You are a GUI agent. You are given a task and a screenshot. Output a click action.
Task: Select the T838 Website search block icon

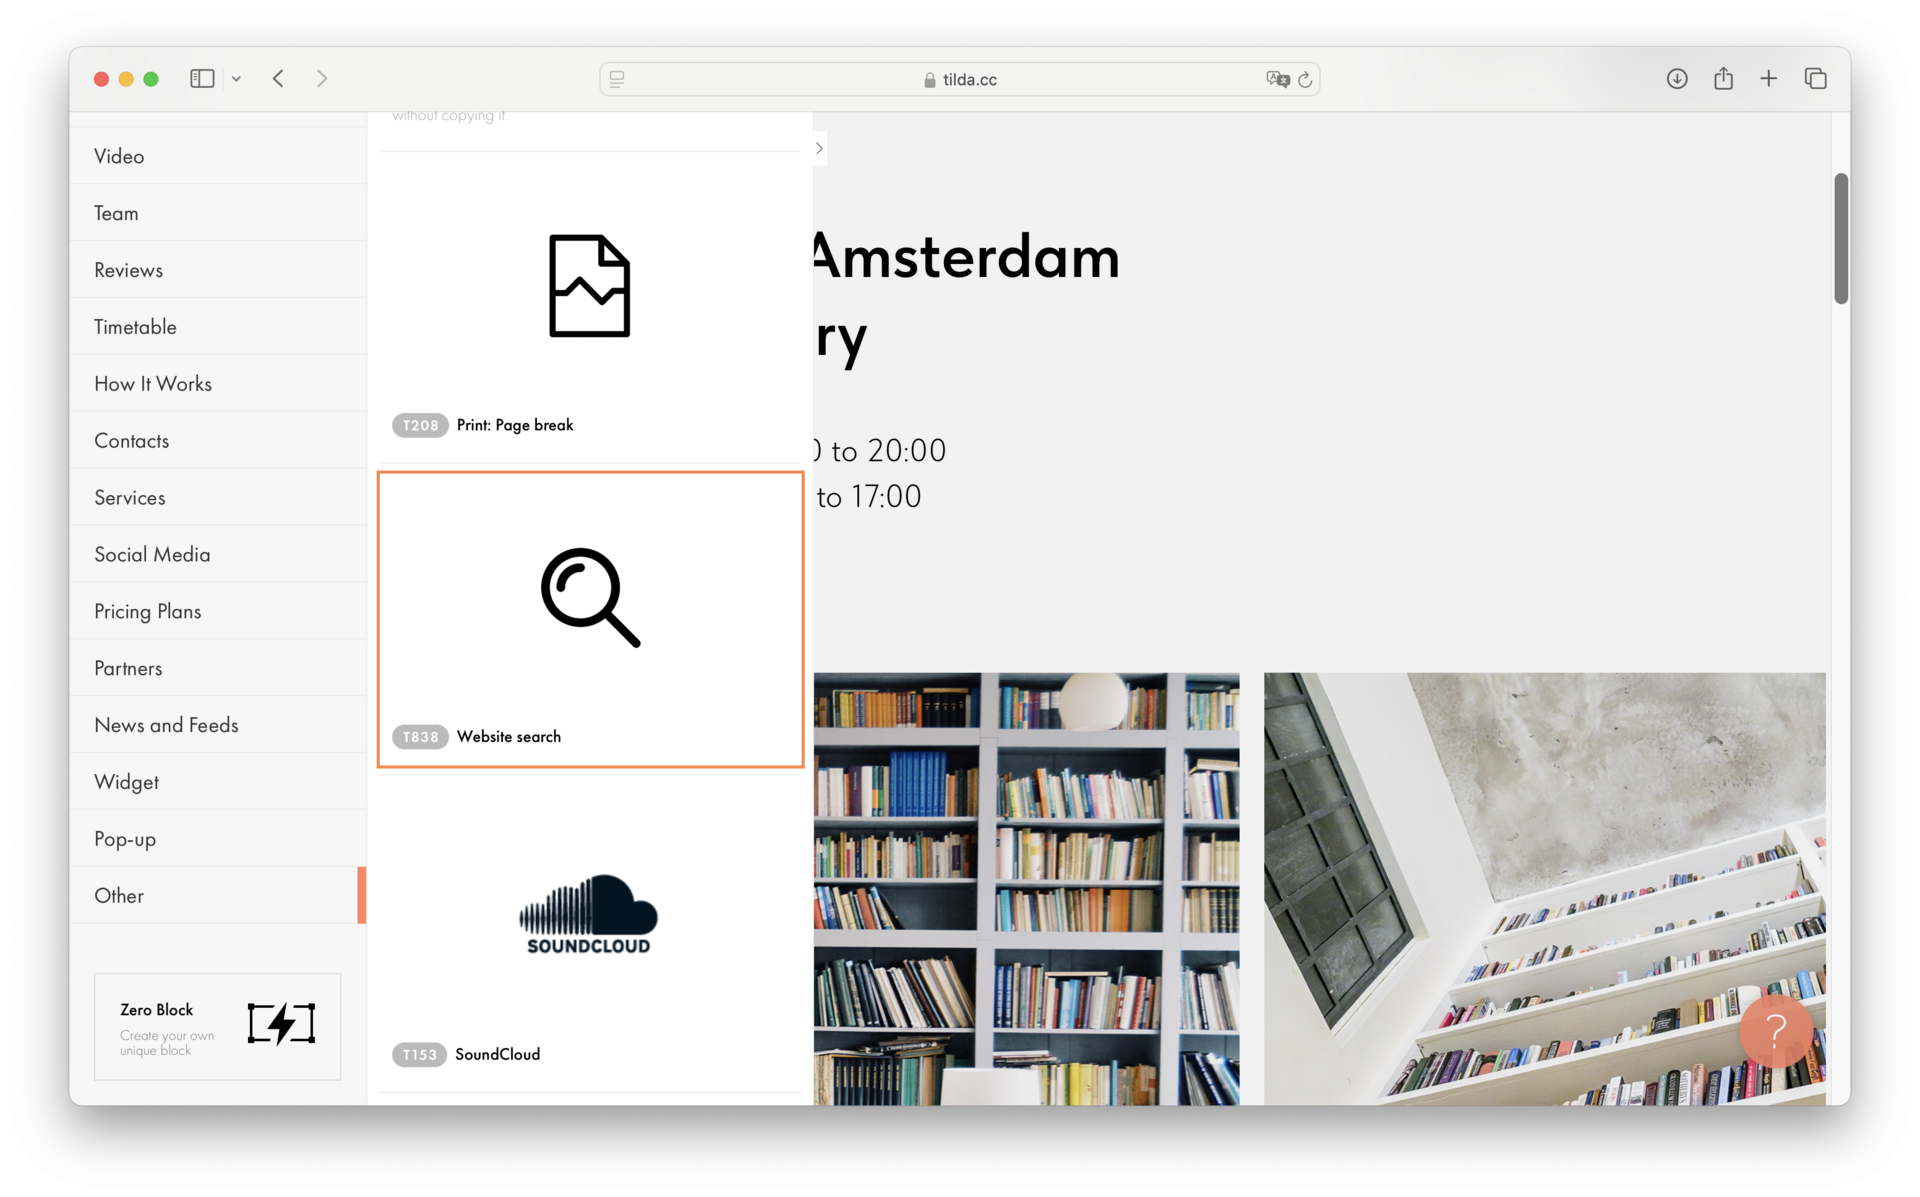pos(590,598)
